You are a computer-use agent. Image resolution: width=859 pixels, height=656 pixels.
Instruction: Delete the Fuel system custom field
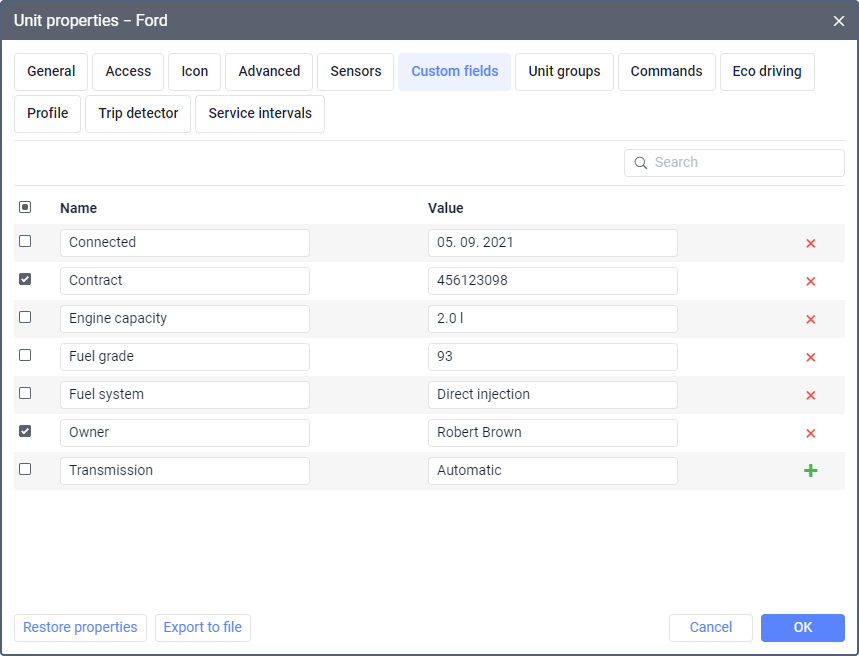[x=810, y=395]
